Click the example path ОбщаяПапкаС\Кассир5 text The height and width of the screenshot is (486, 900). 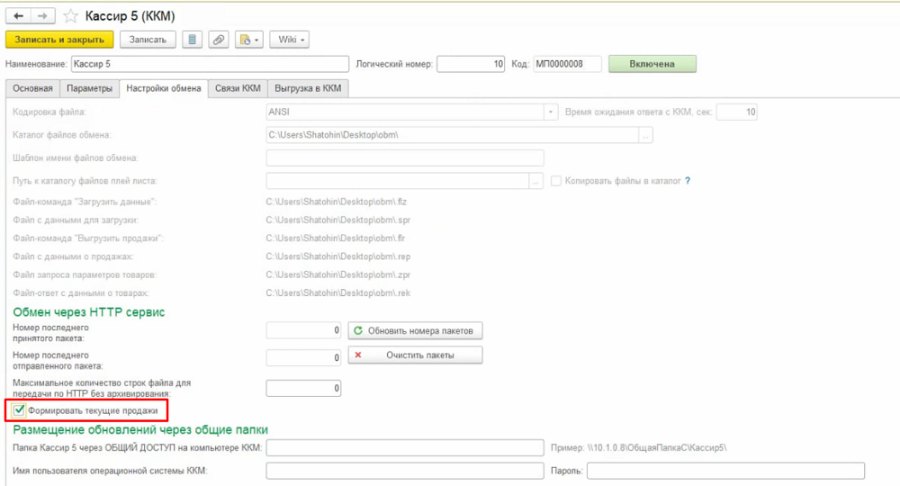click(x=656, y=448)
